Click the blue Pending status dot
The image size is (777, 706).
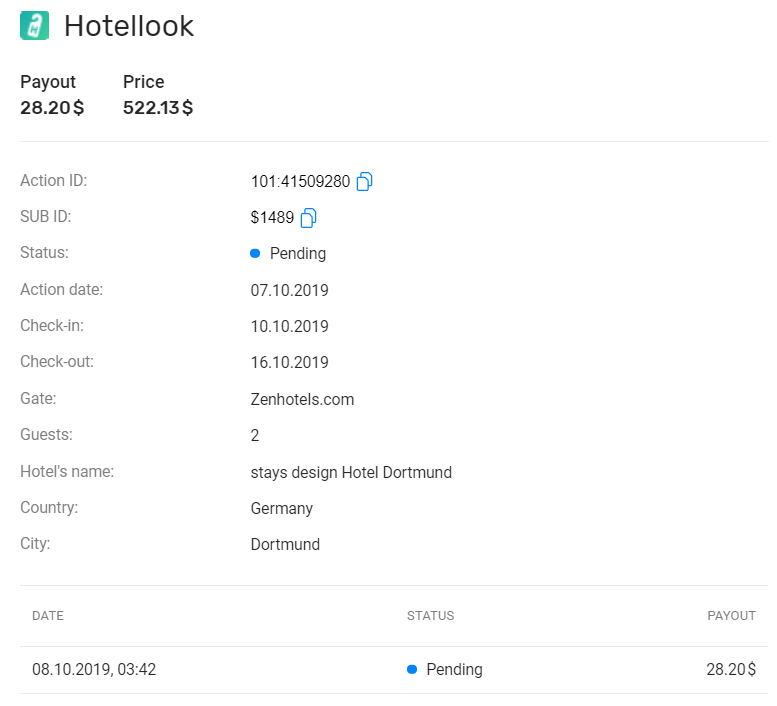[x=255, y=254]
